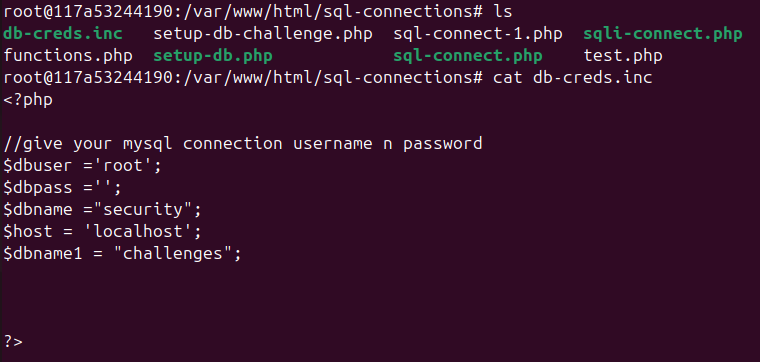Click the 'cat db-creds.inc' command text
This screenshot has width=760, height=362.
point(572,78)
